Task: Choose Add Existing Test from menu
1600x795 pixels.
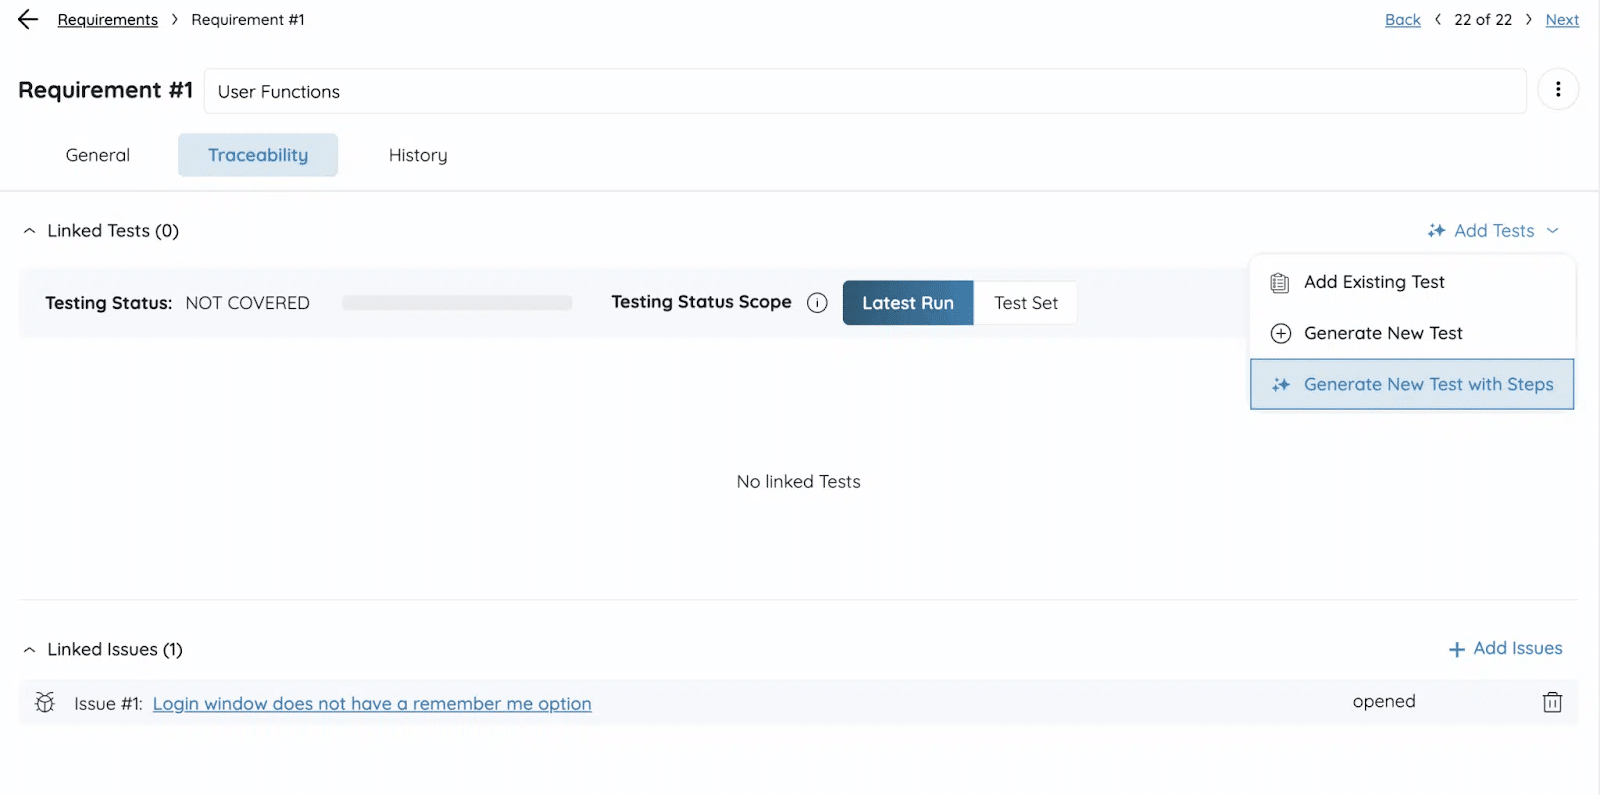Action: coord(1373,282)
